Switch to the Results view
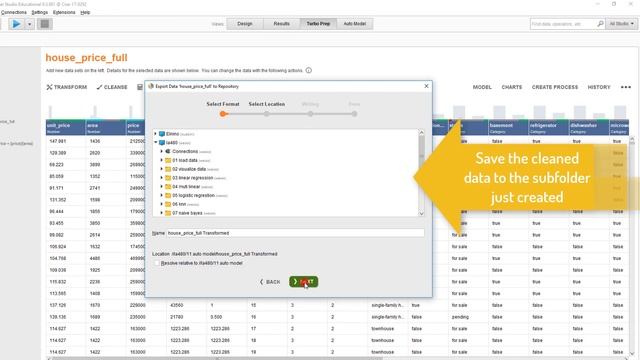 coord(281,24)
